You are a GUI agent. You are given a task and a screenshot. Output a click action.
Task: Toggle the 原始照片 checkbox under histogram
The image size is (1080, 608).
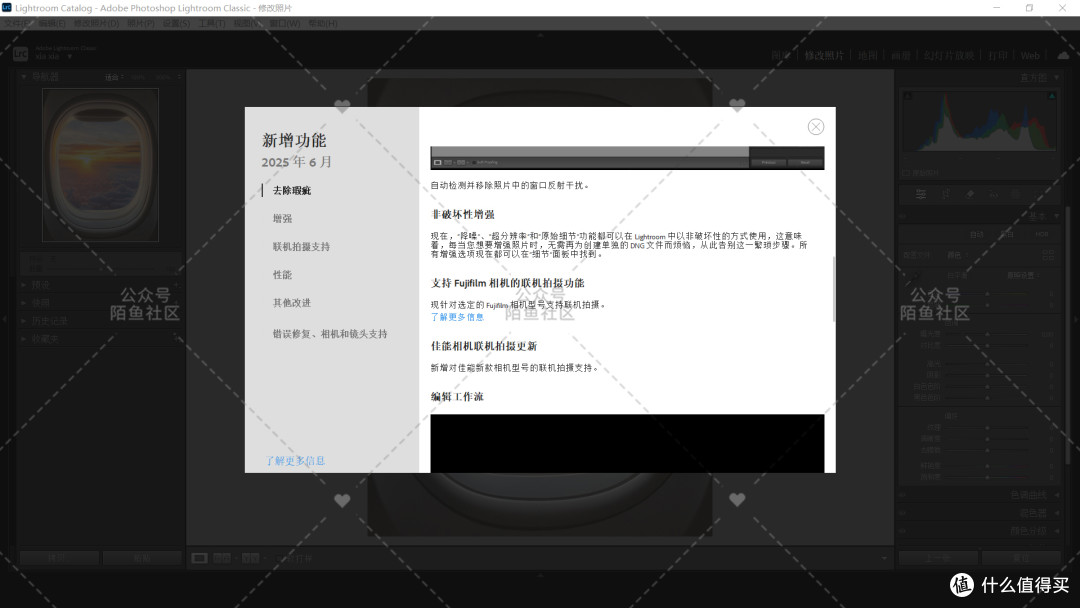pos(906,173)
